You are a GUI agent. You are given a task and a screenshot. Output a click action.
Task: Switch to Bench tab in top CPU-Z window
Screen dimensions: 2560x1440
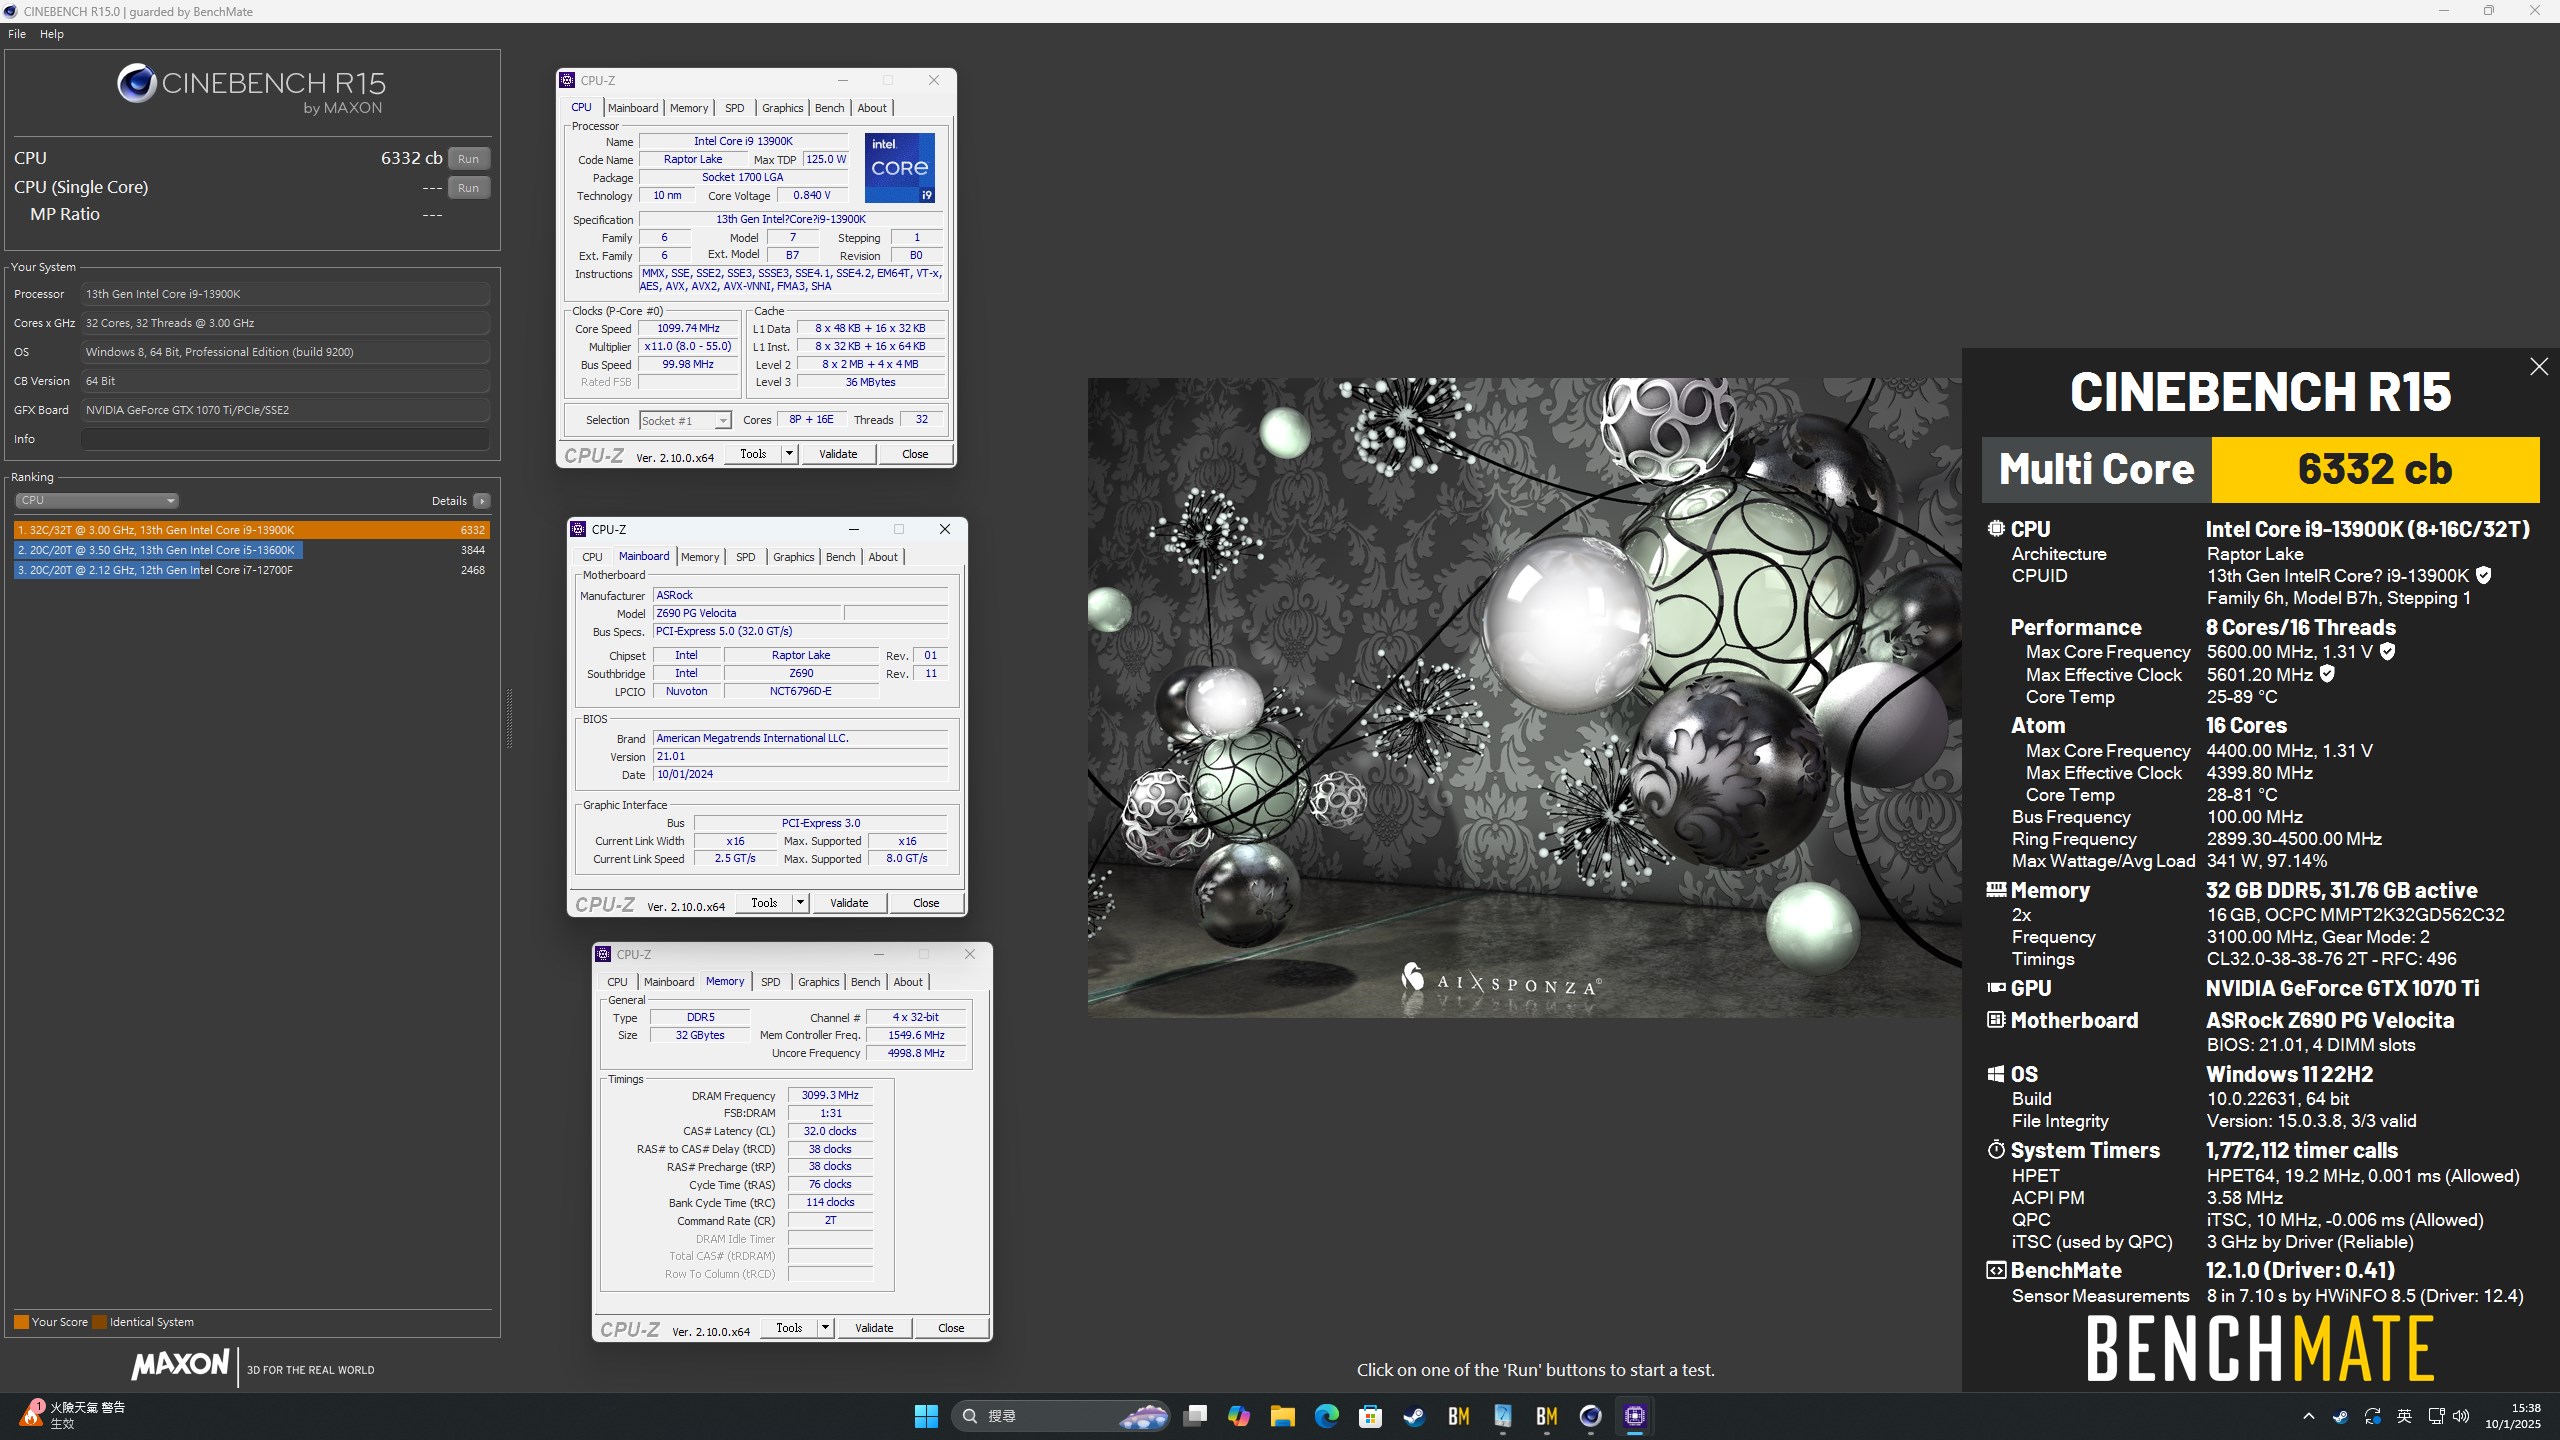tap(829, 108)
